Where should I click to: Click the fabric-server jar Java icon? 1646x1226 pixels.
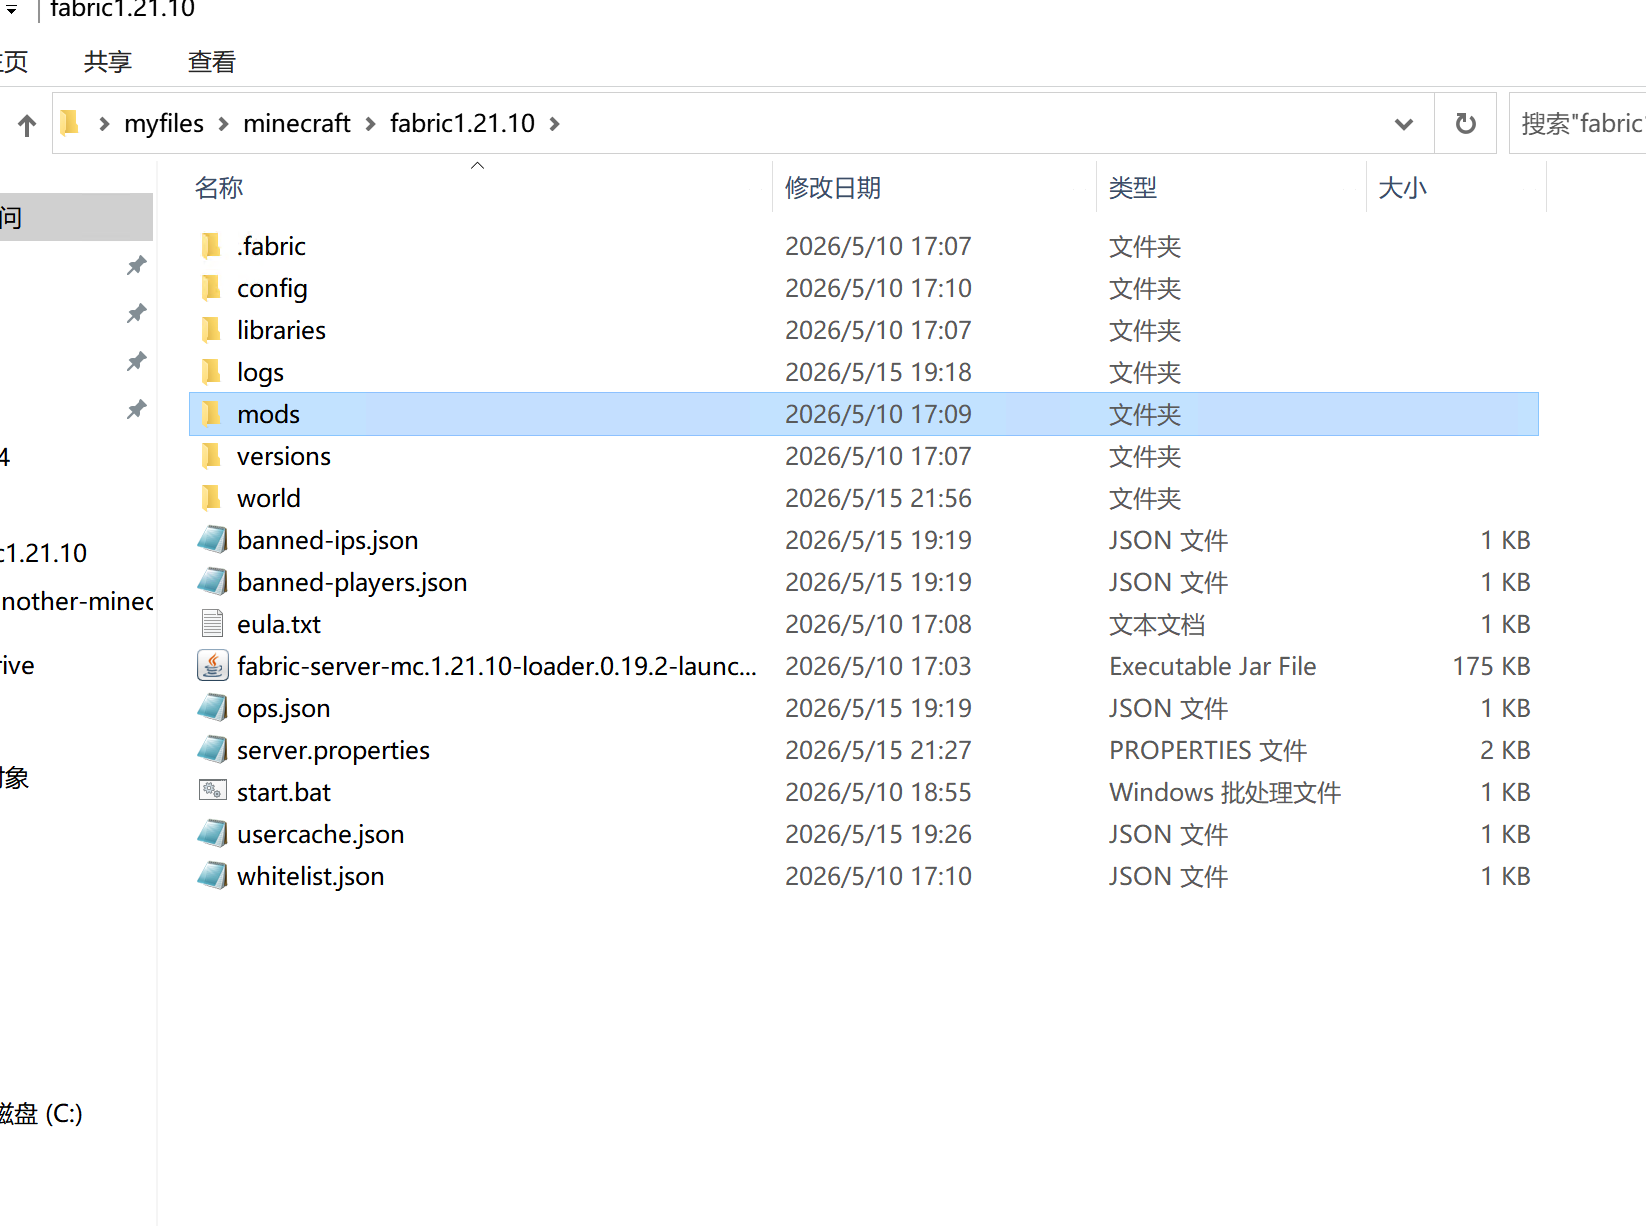click(x=212, y=666)
